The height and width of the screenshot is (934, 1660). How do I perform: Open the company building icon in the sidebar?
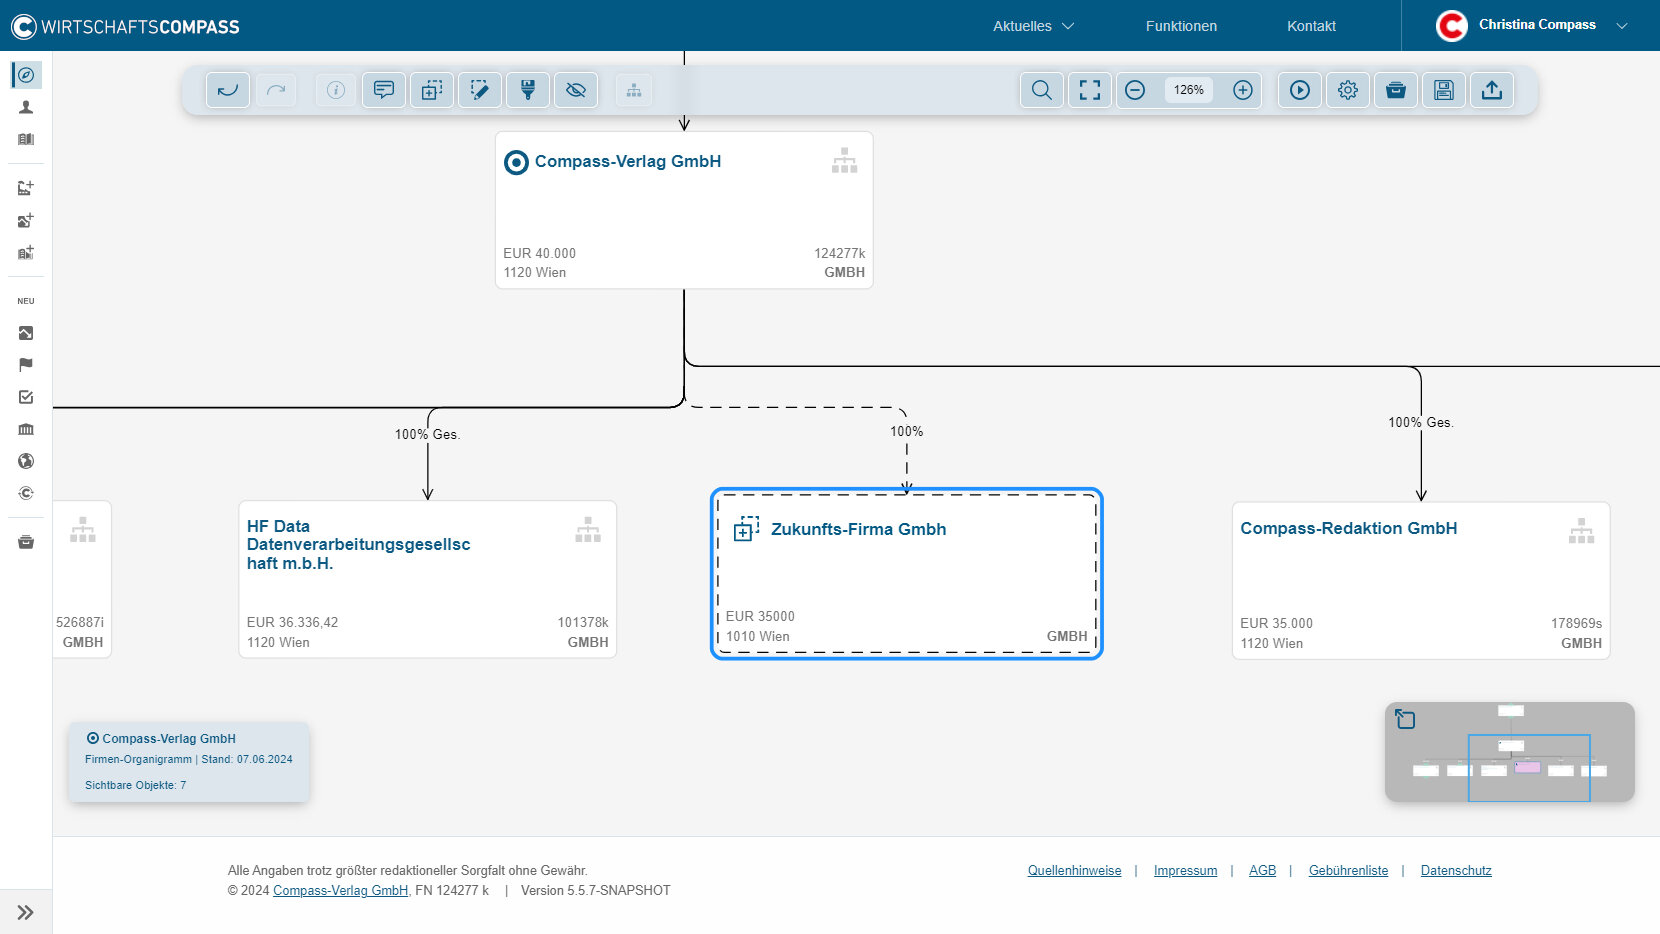point(26,139)
